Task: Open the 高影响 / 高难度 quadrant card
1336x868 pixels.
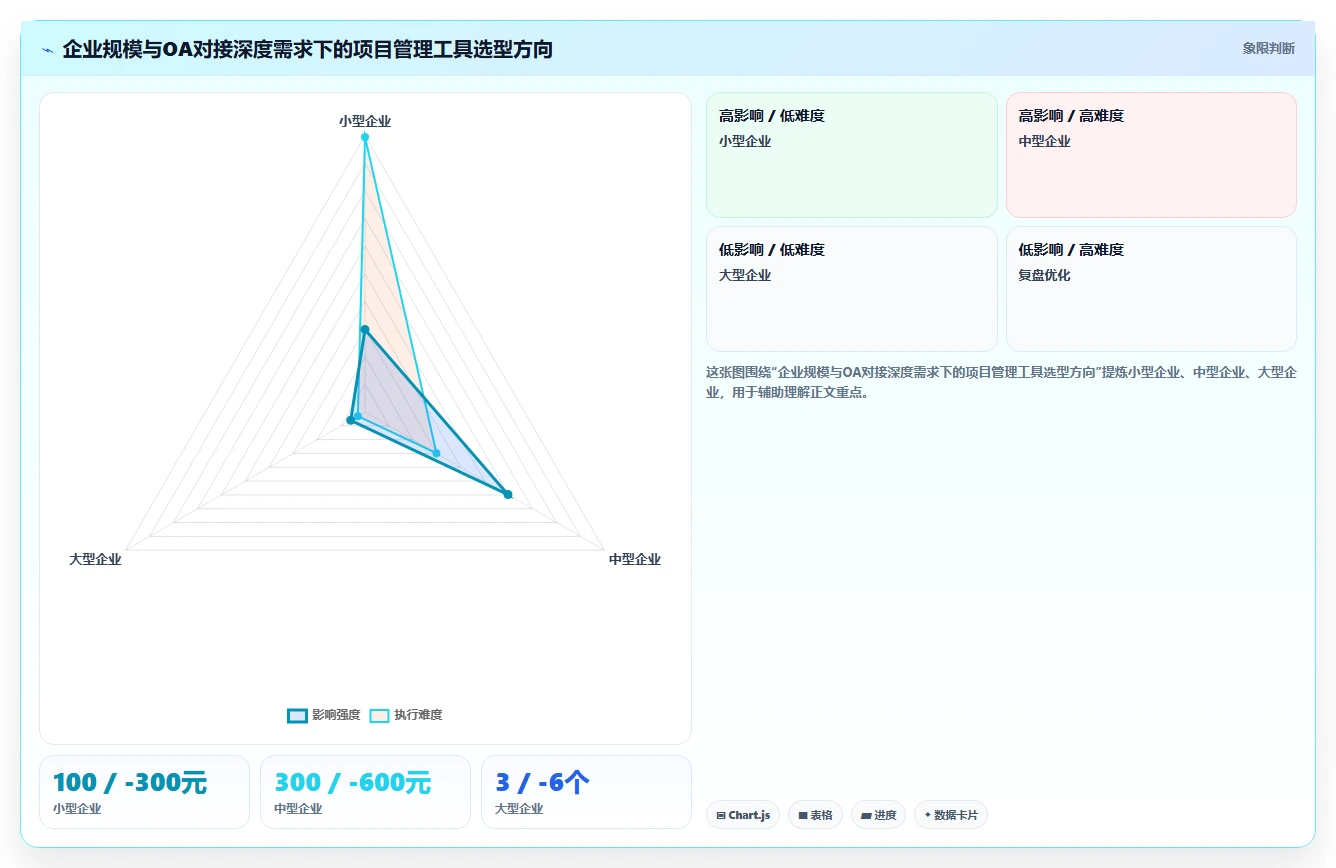Action: pyautogui.click(x=1151, y=155)
